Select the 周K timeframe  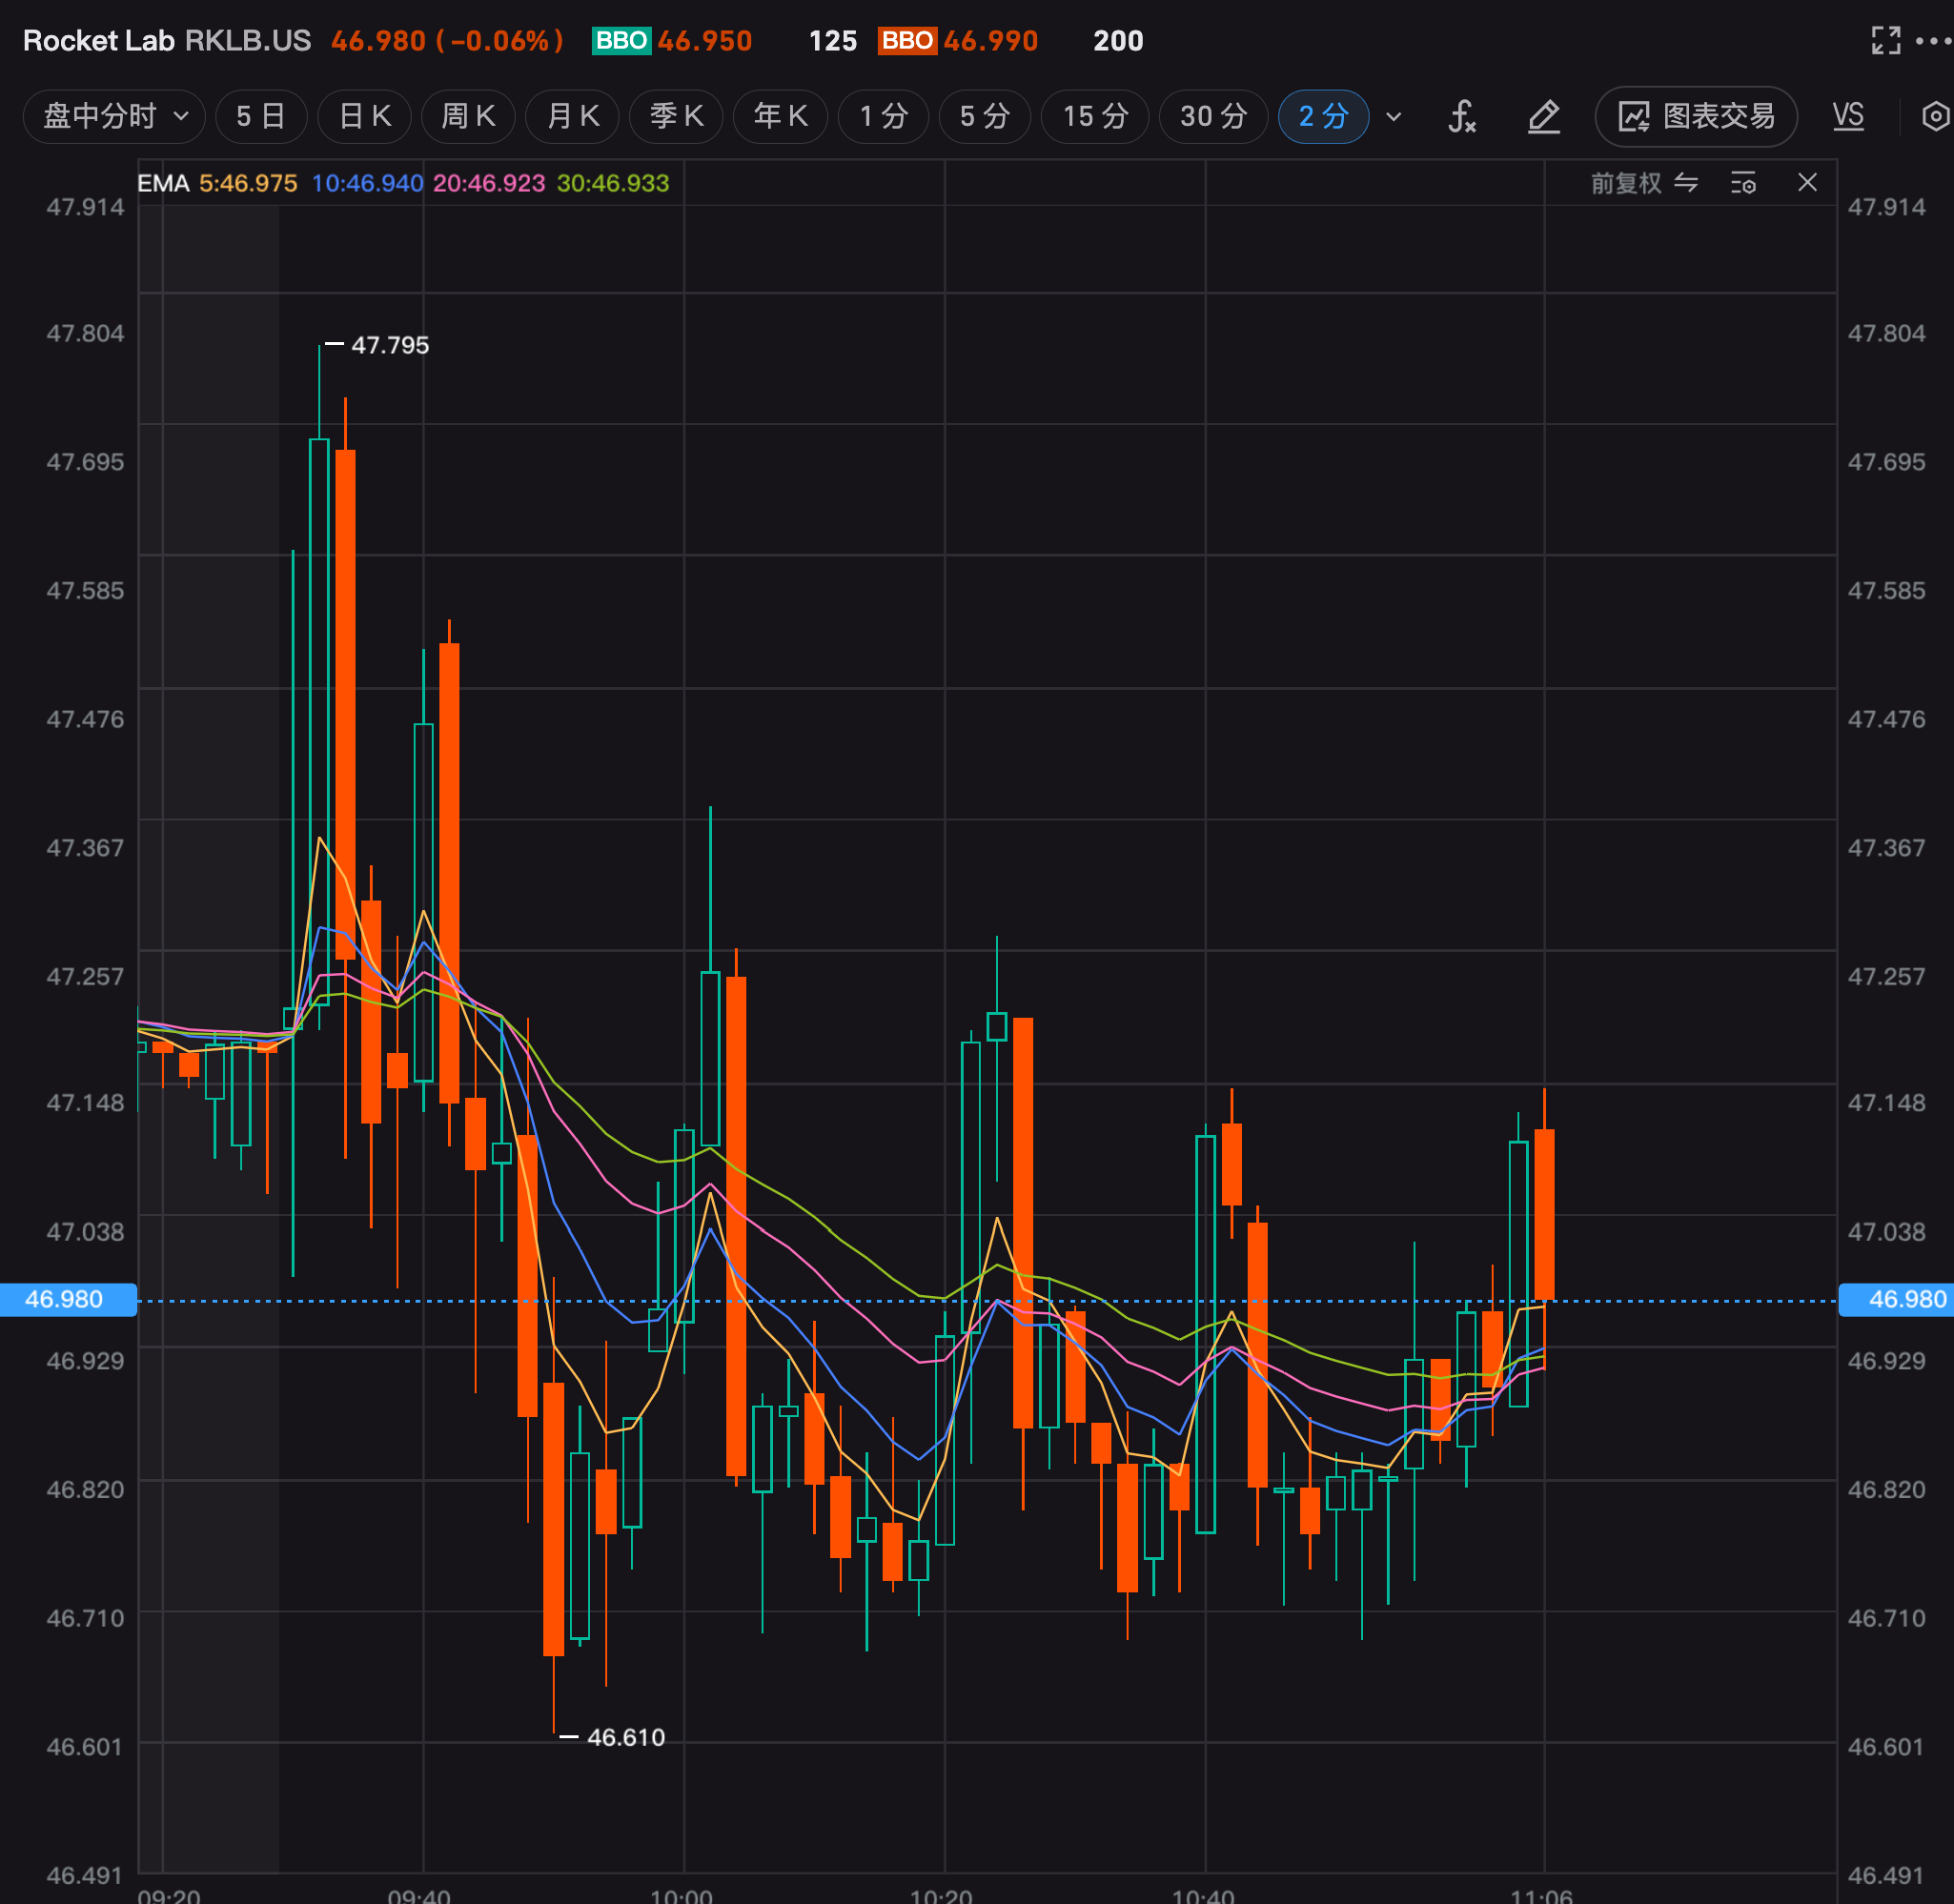pos(468,116)
